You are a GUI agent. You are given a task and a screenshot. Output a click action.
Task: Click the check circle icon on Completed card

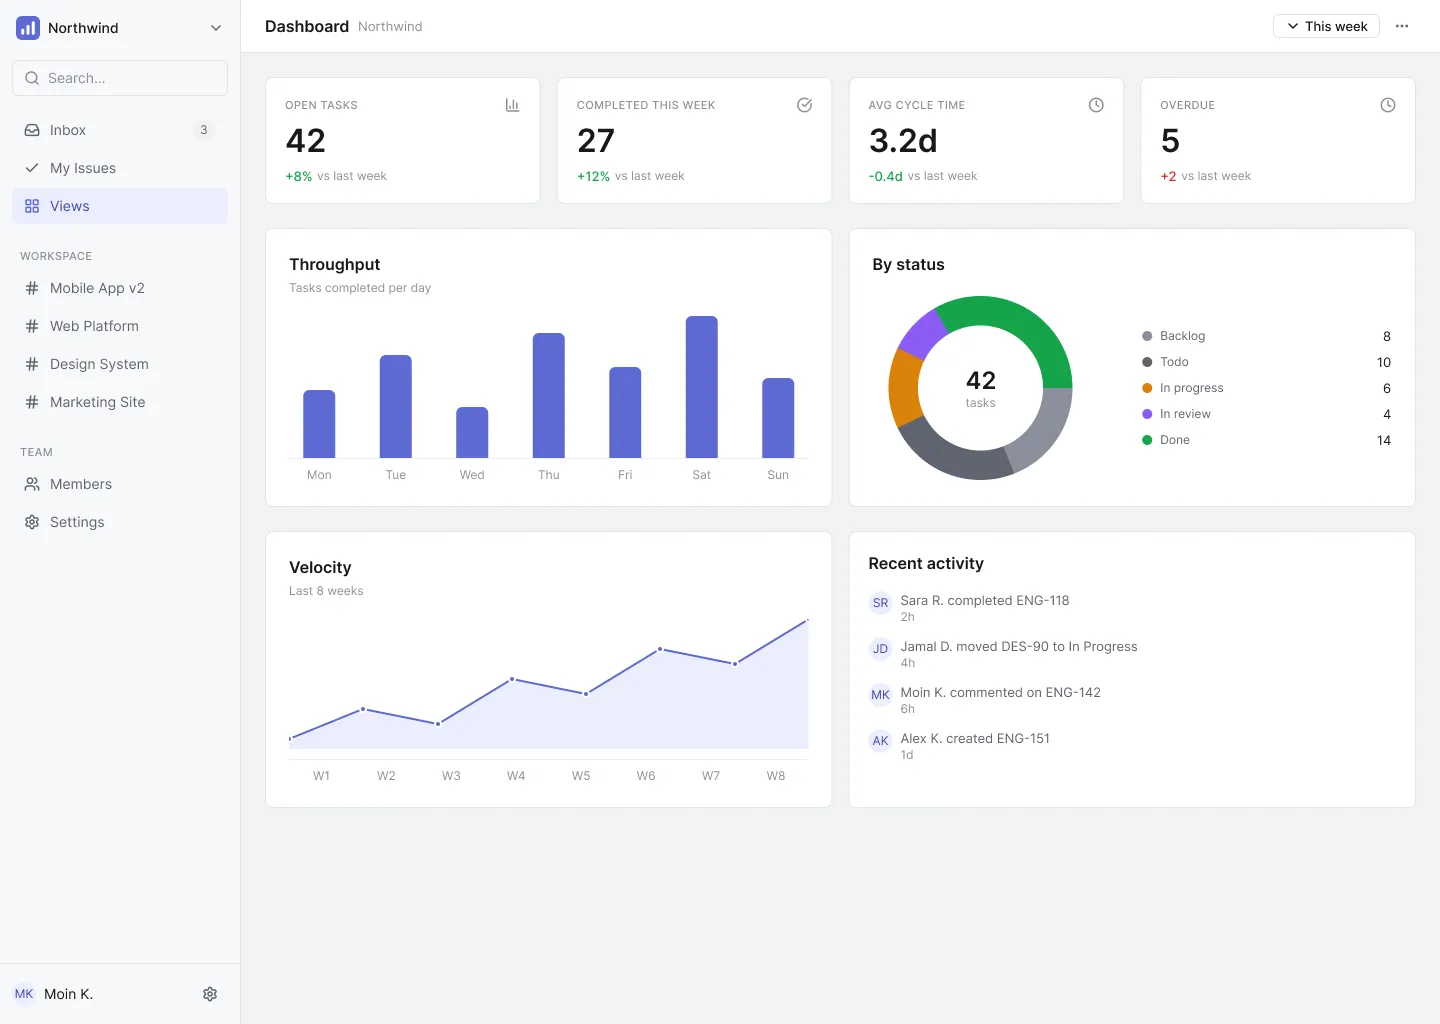coord(804,105)
